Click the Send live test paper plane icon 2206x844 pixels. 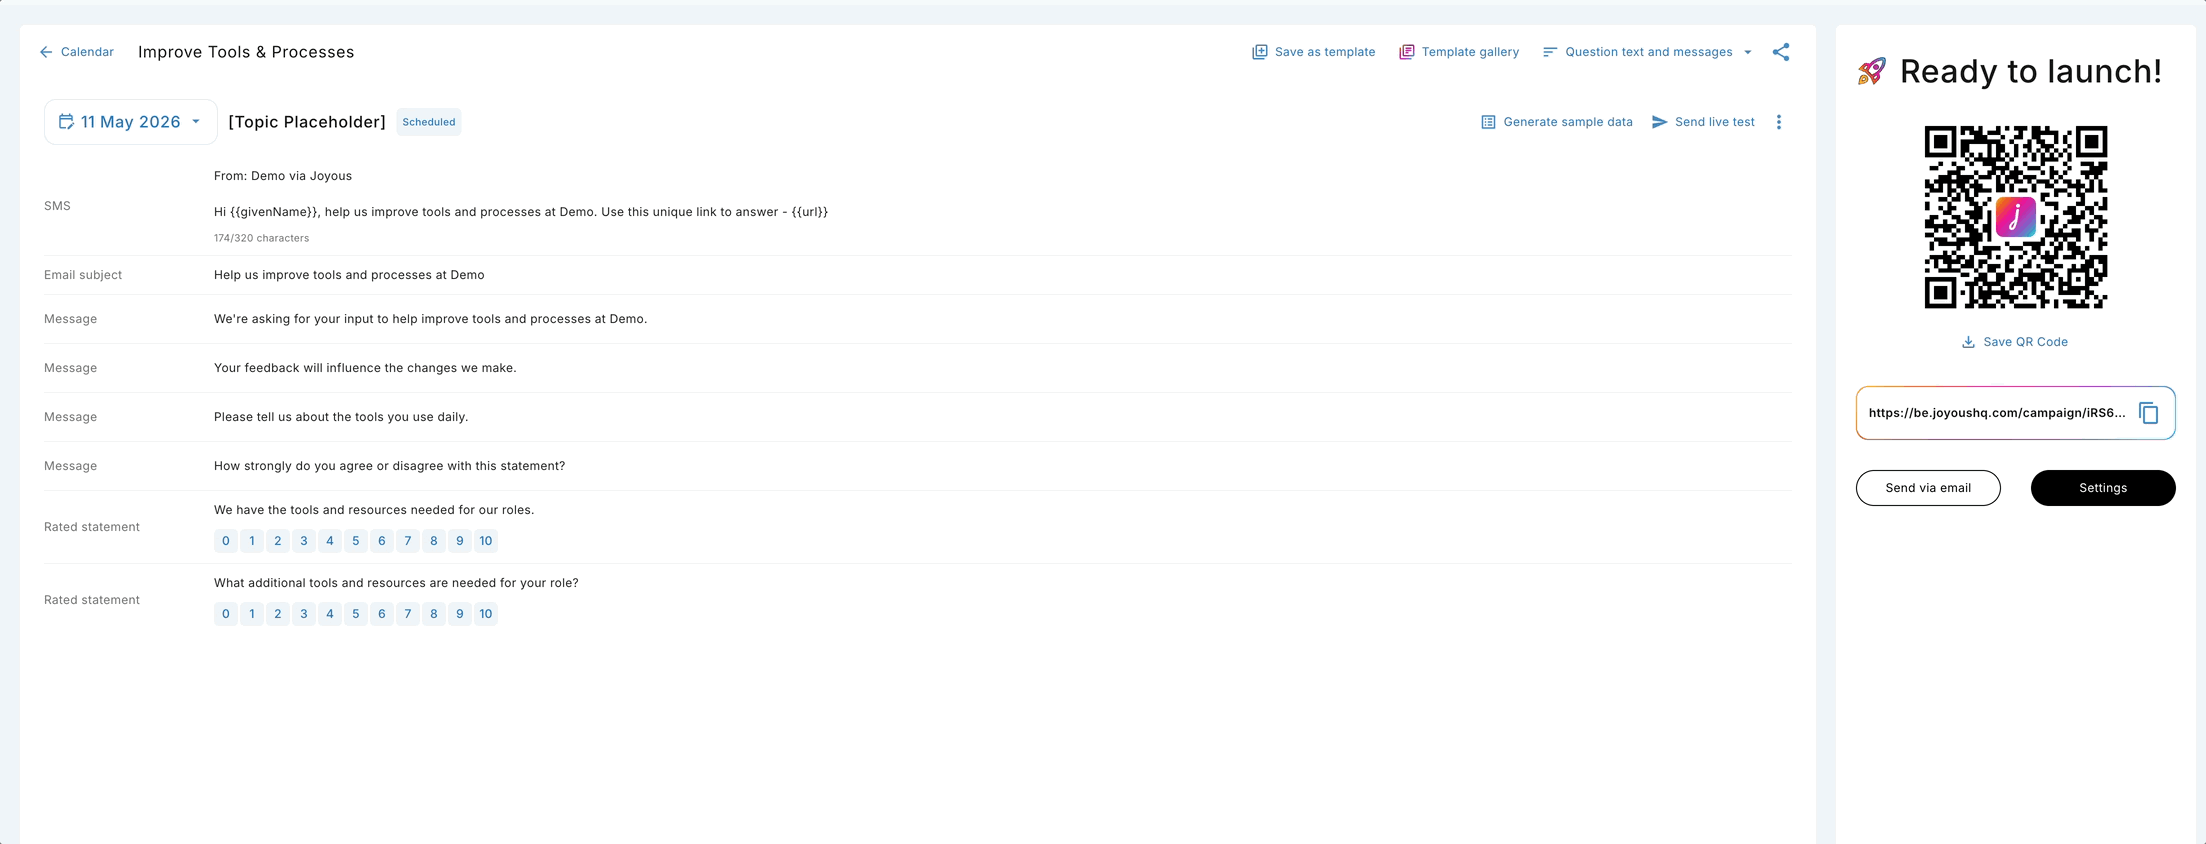(x=1659, y=122)
